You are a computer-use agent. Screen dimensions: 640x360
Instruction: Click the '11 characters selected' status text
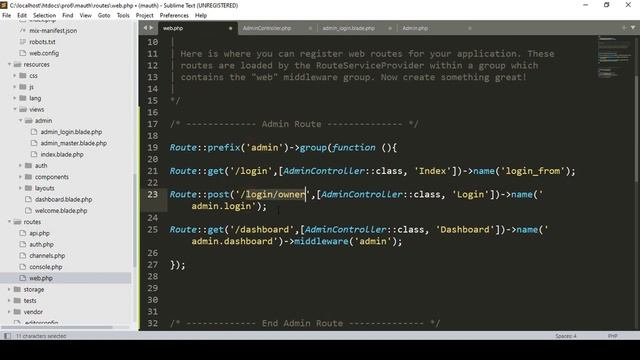coord(41,336)
